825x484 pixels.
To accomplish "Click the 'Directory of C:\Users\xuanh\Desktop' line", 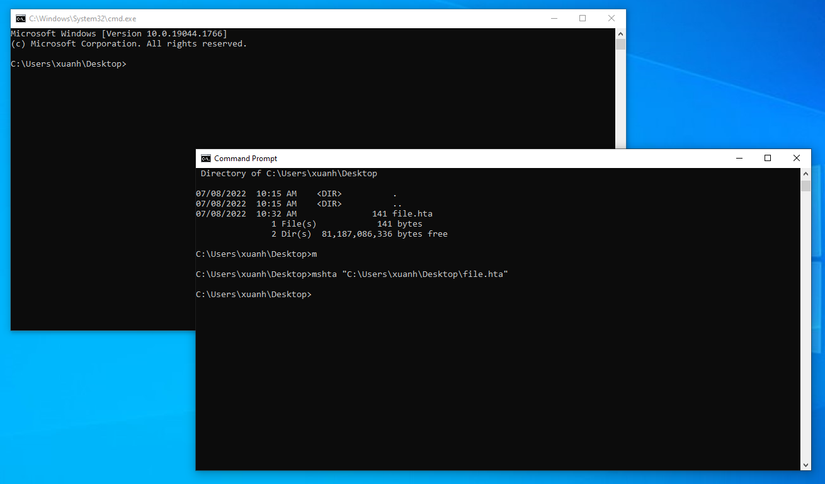I will point(289,174).
